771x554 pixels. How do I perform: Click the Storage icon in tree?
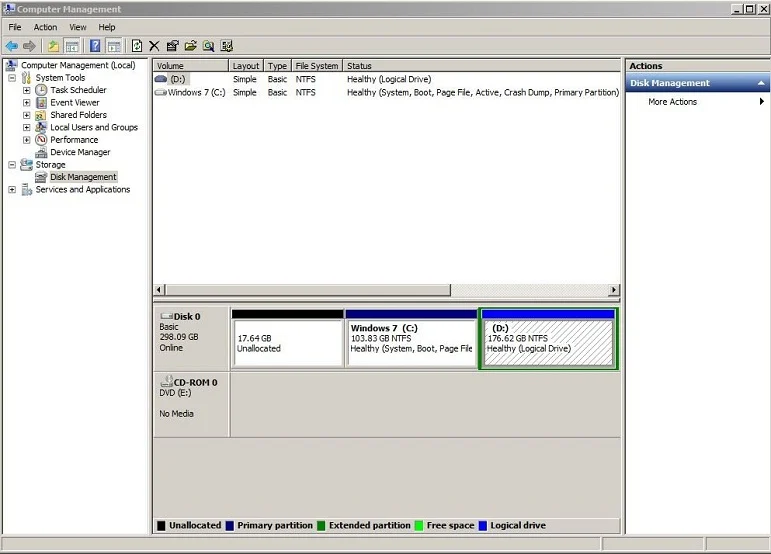pyautogui.click(x=27, y=165)
